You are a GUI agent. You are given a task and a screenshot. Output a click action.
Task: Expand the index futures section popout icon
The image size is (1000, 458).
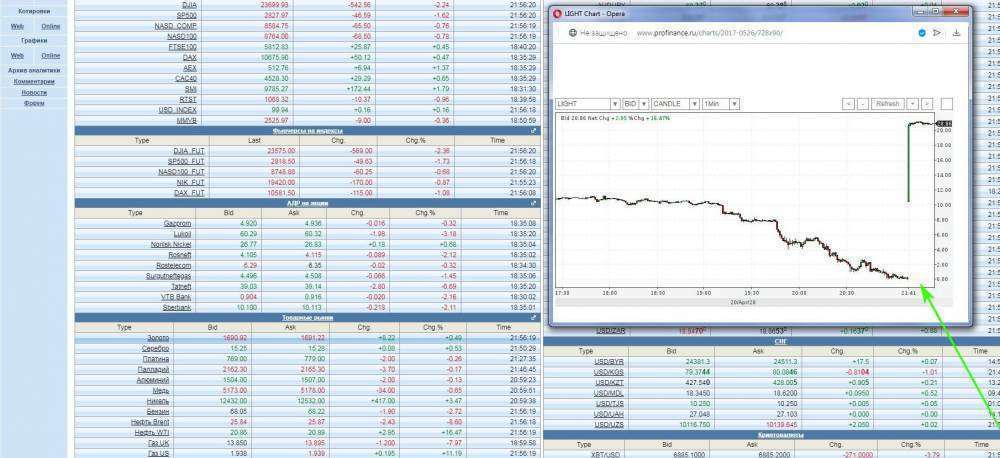[x=534, y=131]
